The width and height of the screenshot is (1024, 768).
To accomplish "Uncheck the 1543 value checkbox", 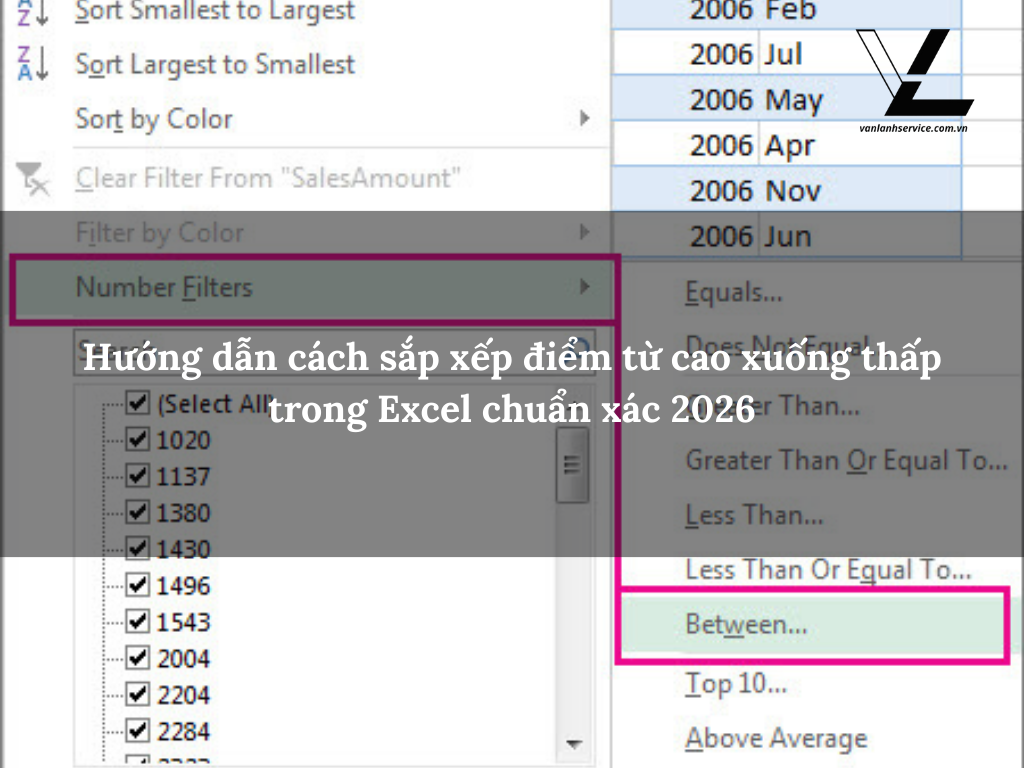I will (x=138, y=621).
